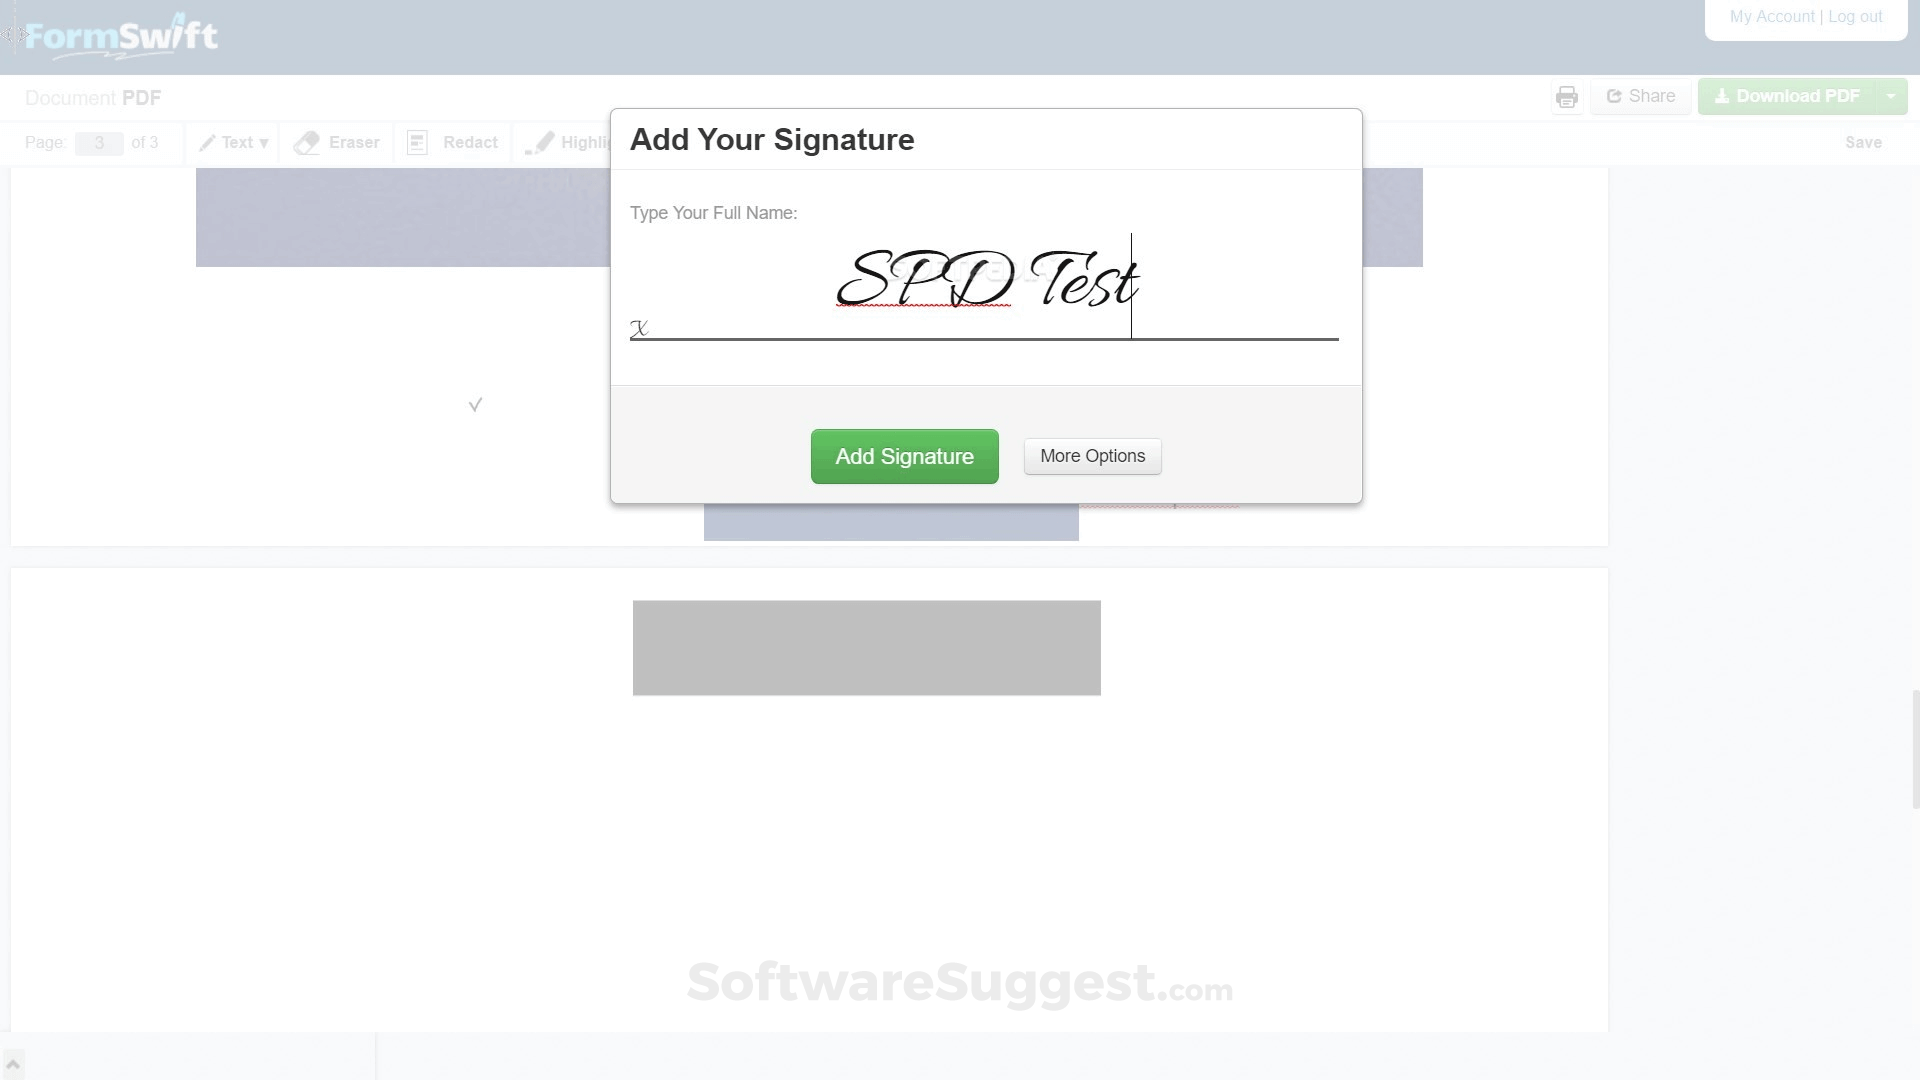Click the checkmark visibility toggle

(x=473, y=405)
